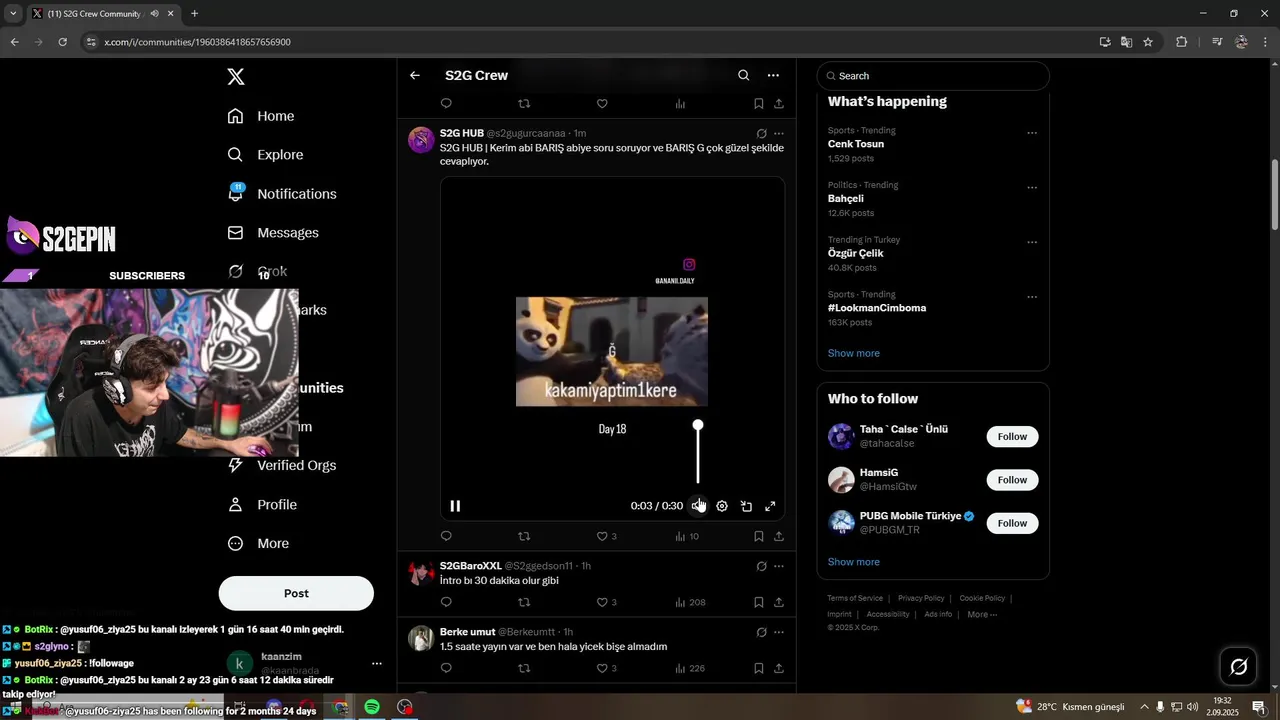
Task: Share S2G HUB video post
Action: (779, 537)
